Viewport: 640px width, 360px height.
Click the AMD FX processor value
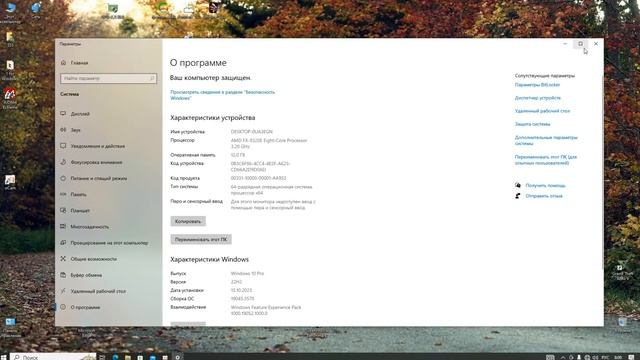[x=269, y=143]
